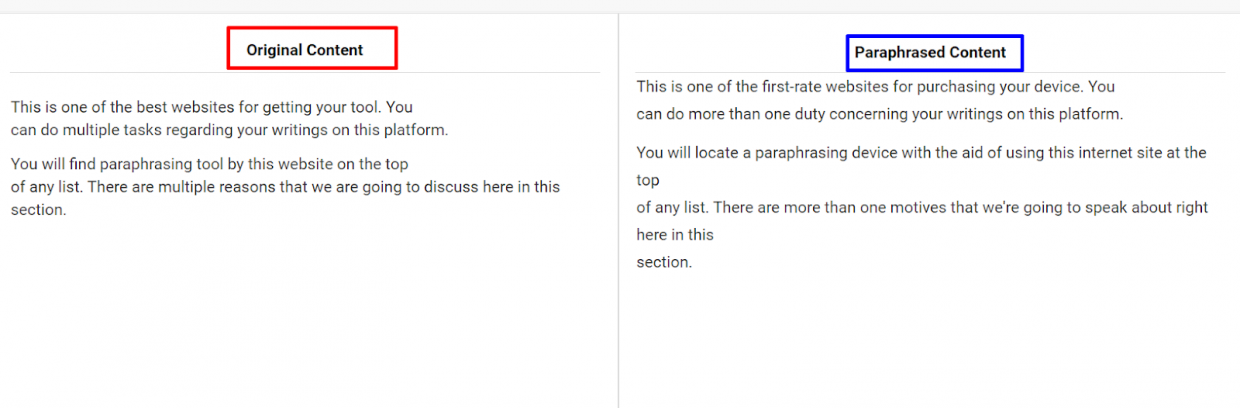Click original line 'of any list. There are multiple reasons'
The width and height of the screenshot is (1240, 408).
[x=285, y=187]
